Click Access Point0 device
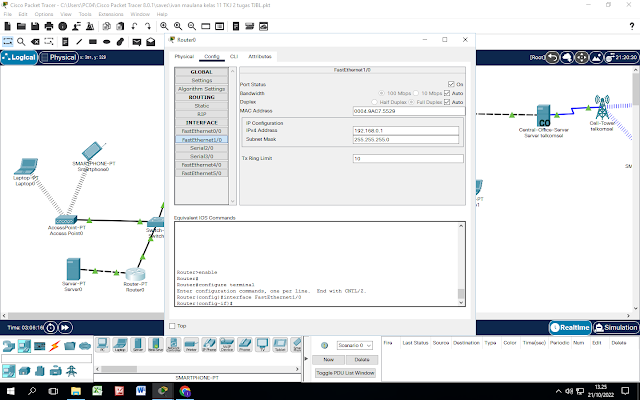This screenshot has width=640, height=400. tap(65, 220)
